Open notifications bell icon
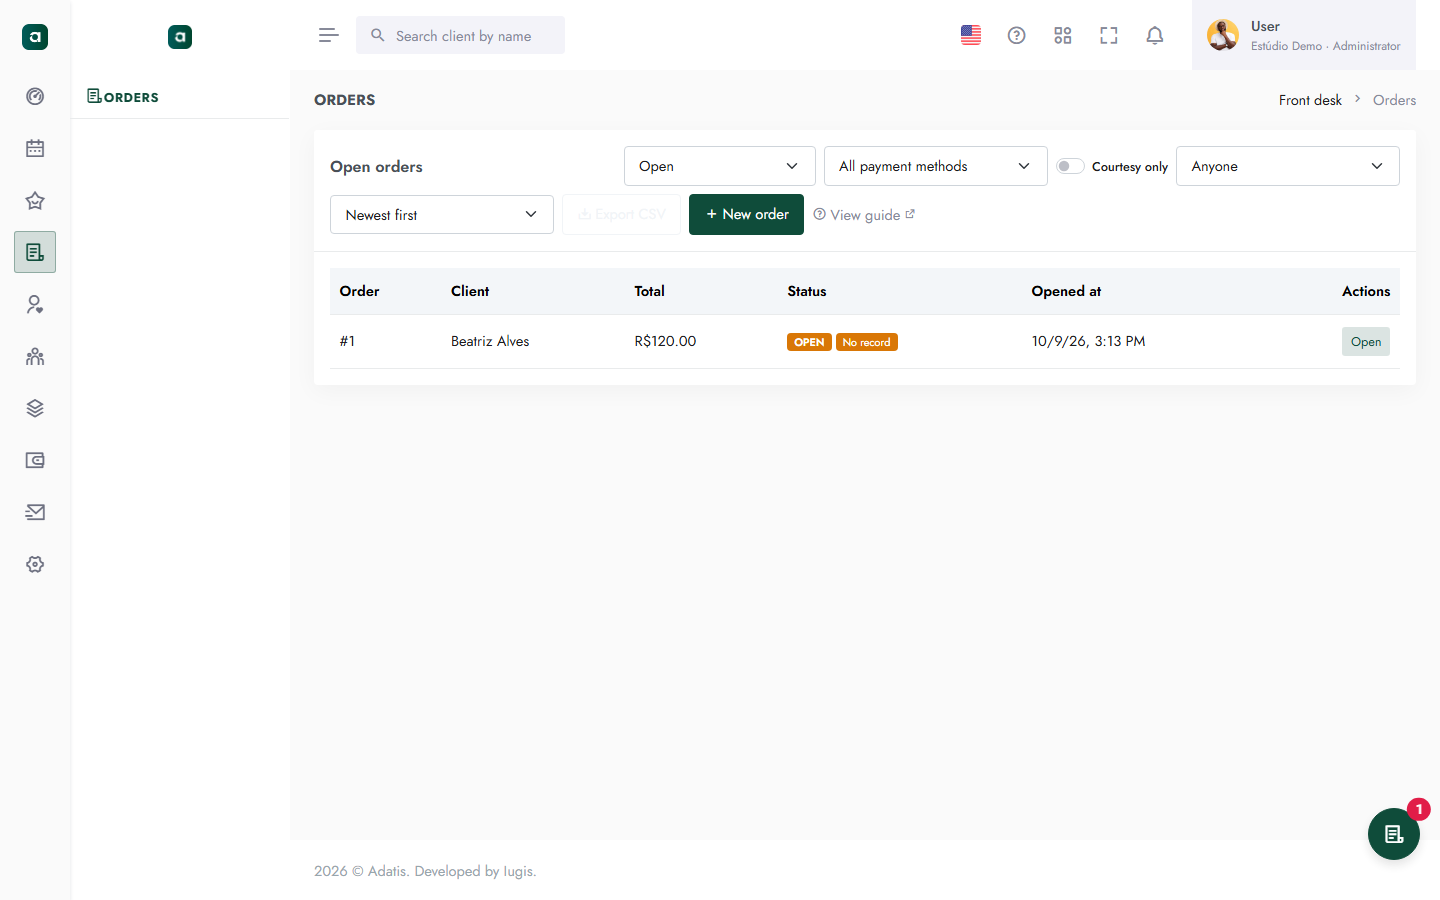The height and width of the screenshot is (900, 1440). coord(1155,36)
